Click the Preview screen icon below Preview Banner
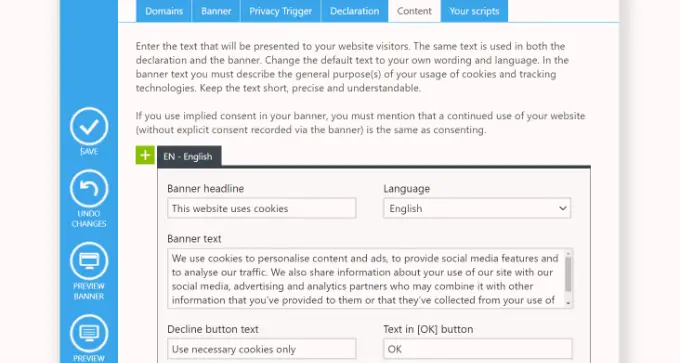 pos(89,333)
